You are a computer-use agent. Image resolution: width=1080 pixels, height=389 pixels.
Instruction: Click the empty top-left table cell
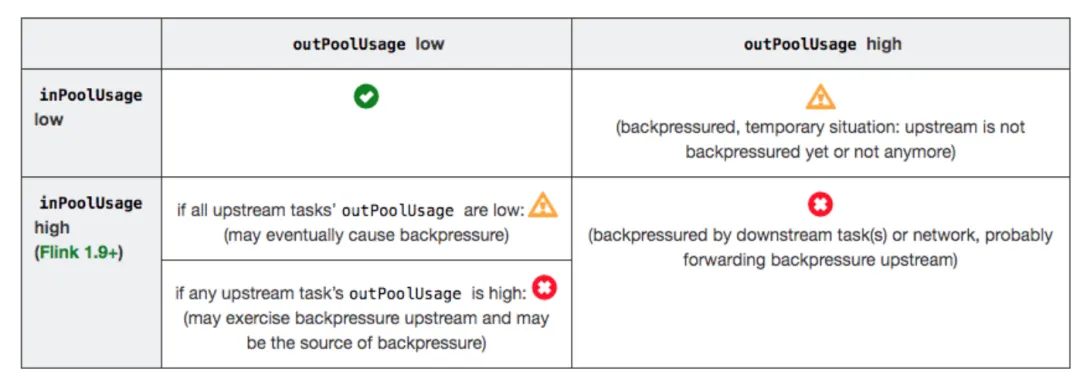click(92, 43)
